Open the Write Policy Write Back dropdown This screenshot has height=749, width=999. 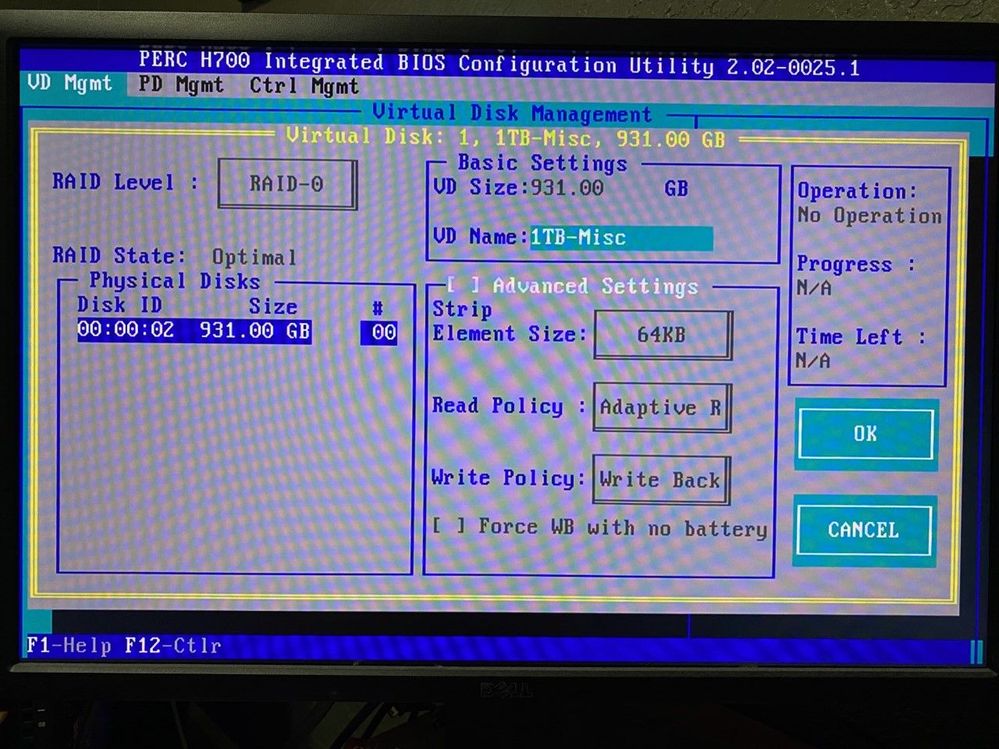(x=661, y=480)
